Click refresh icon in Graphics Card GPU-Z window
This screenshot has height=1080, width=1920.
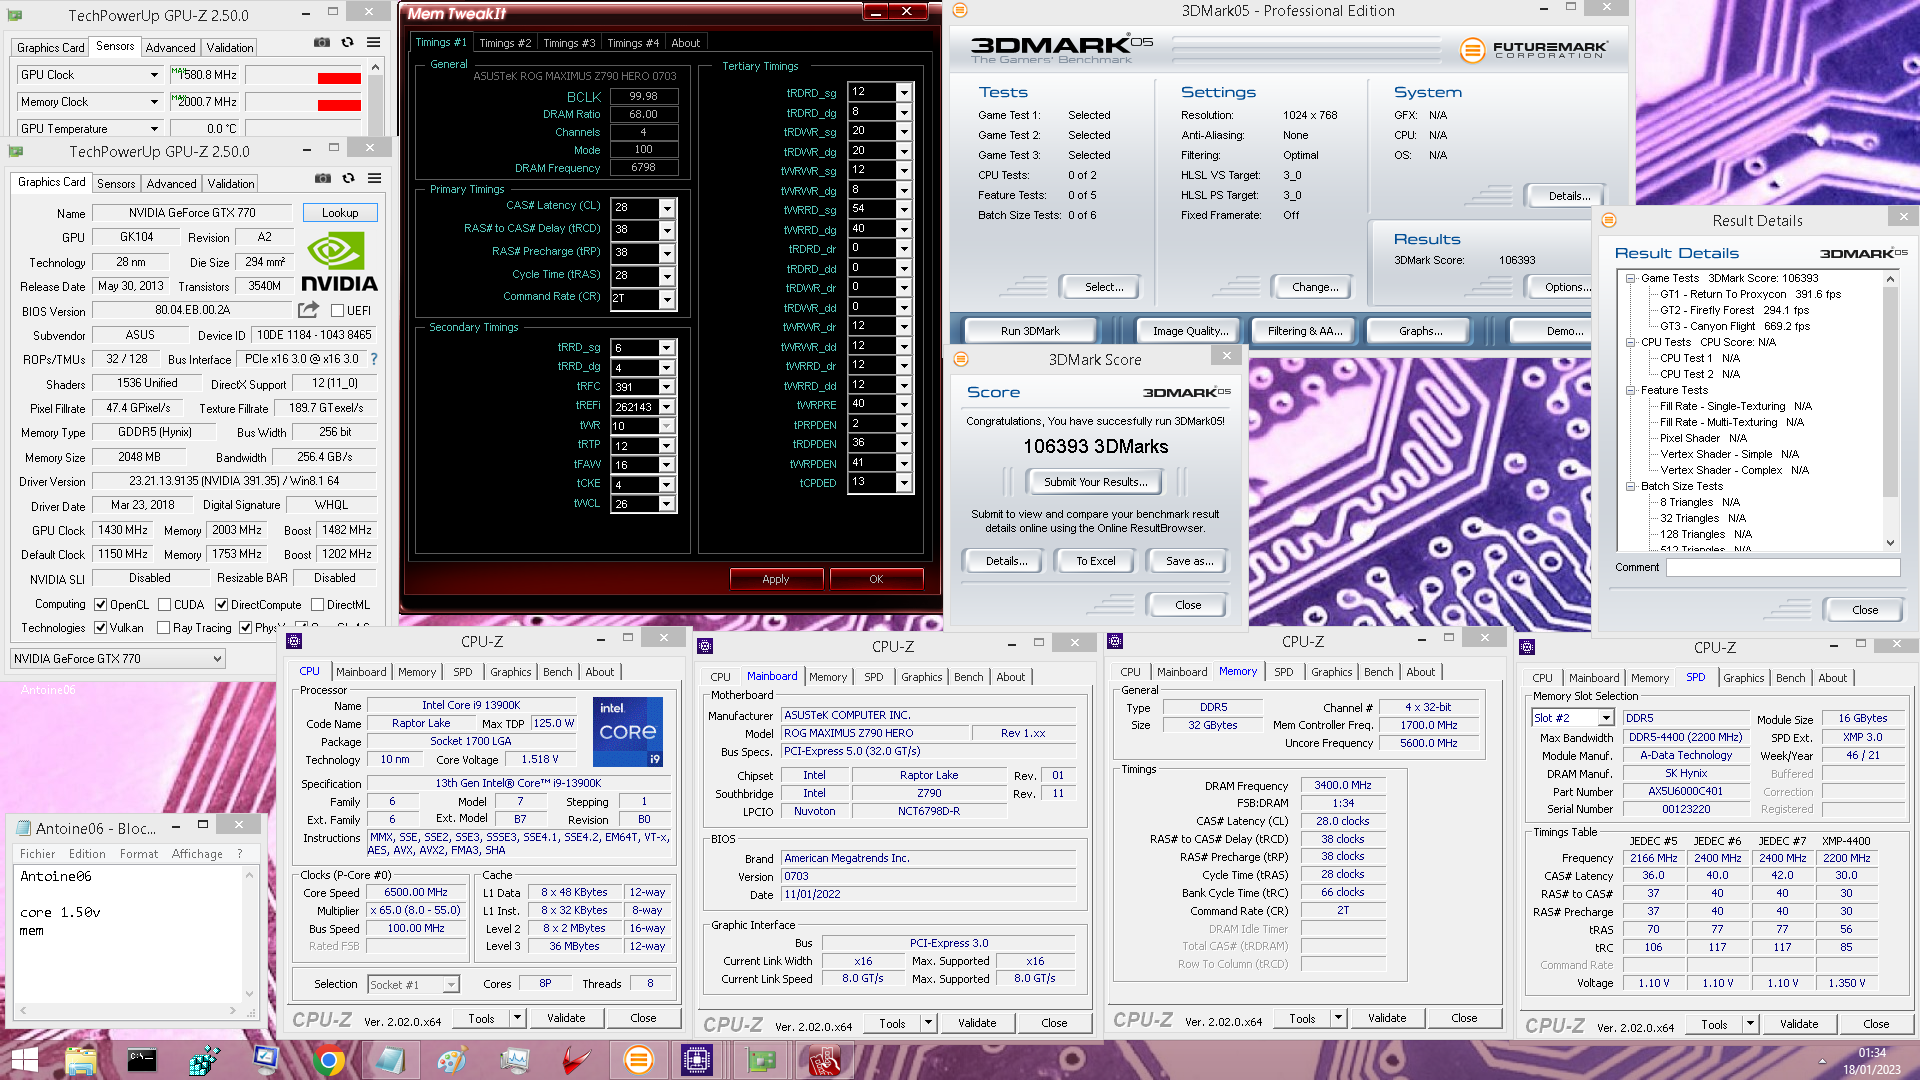[x=348, y=178]
